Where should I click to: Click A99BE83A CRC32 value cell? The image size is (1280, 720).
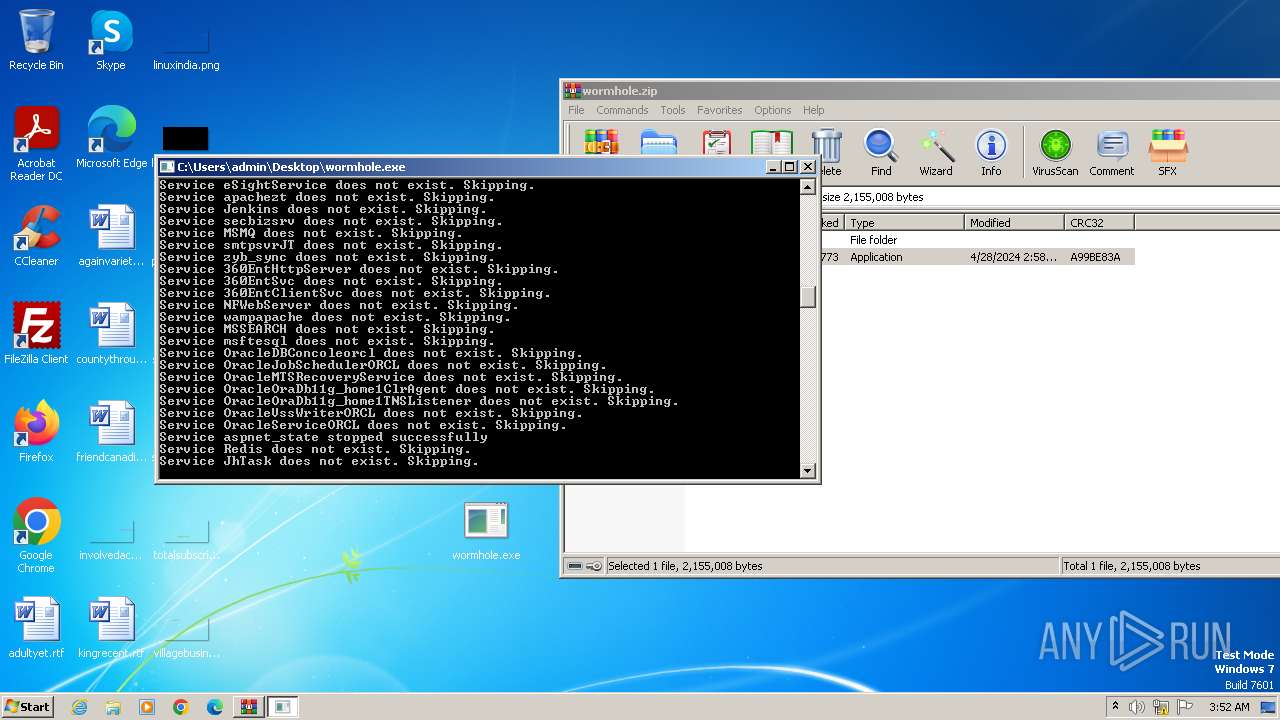click(1096, 257)
